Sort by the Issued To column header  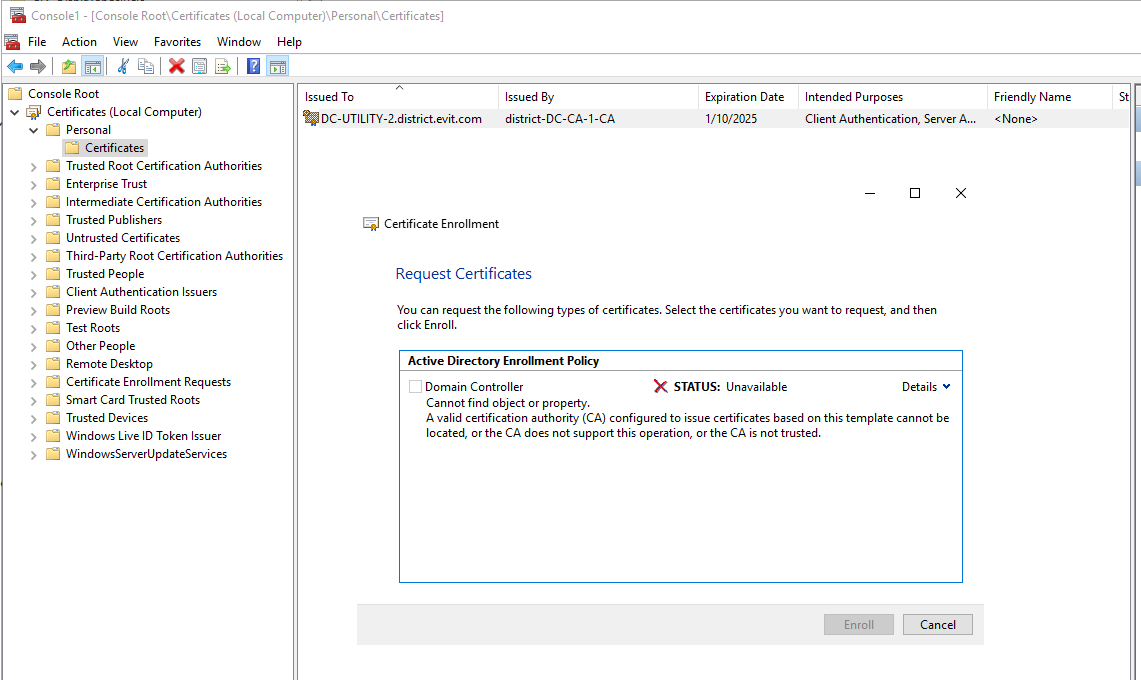[x=399, y=97]
